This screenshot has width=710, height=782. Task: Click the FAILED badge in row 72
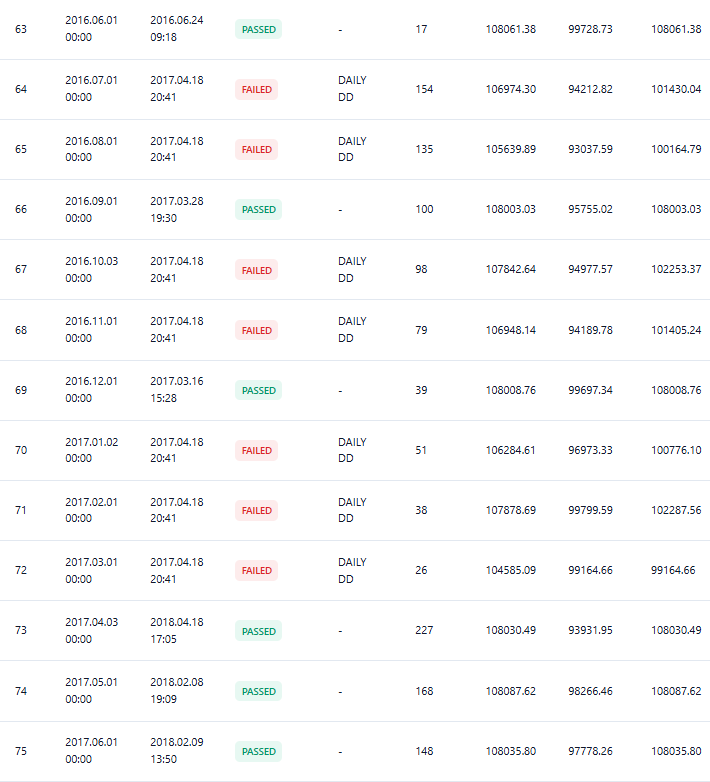[256, 571]
